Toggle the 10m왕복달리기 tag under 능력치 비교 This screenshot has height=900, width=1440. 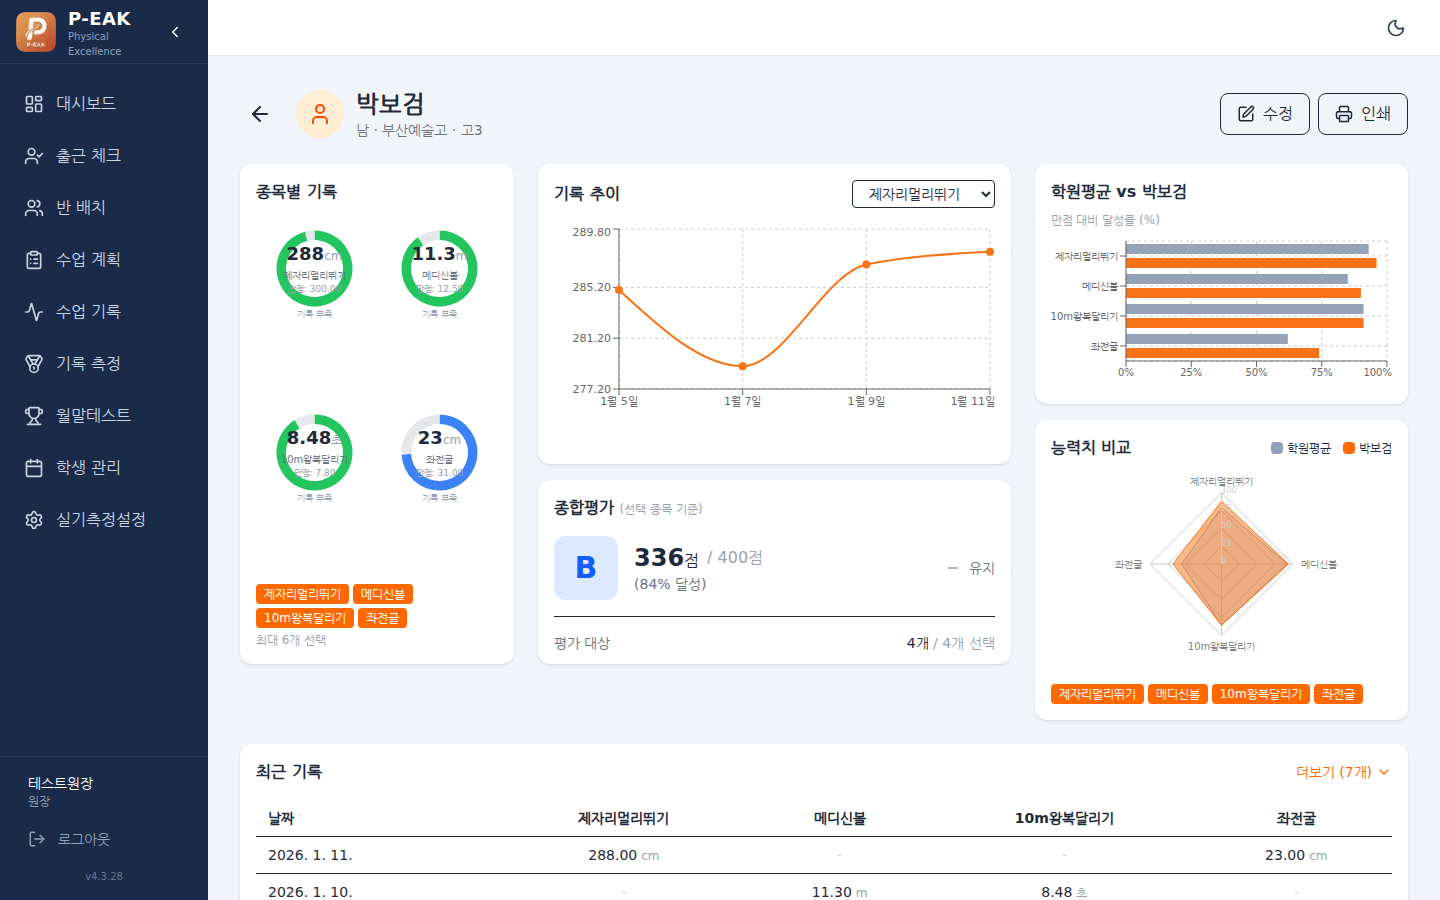point(1261,694)
